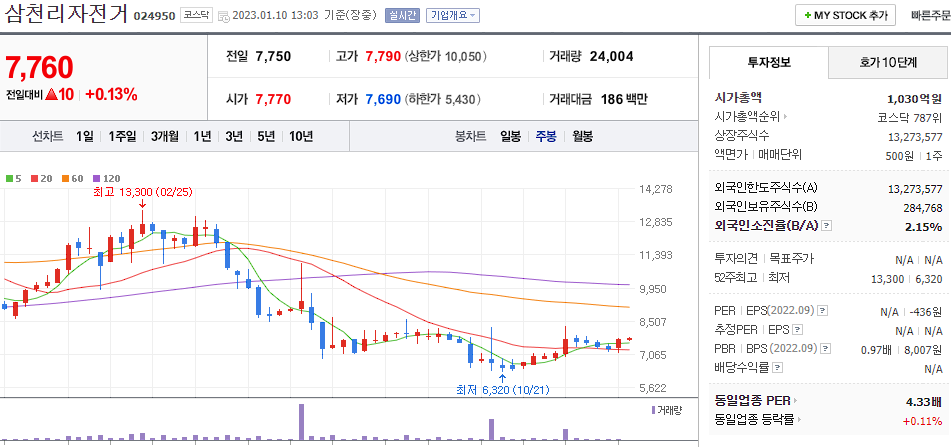Show the 일봉 daily candle chart
Image resolution: width=951 pixels, height=447 pixels.
[510, 136]
